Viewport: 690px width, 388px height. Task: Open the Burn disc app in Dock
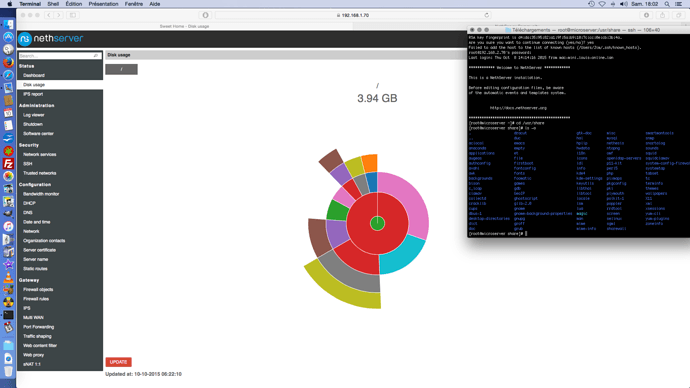click(x=8, y=302)
